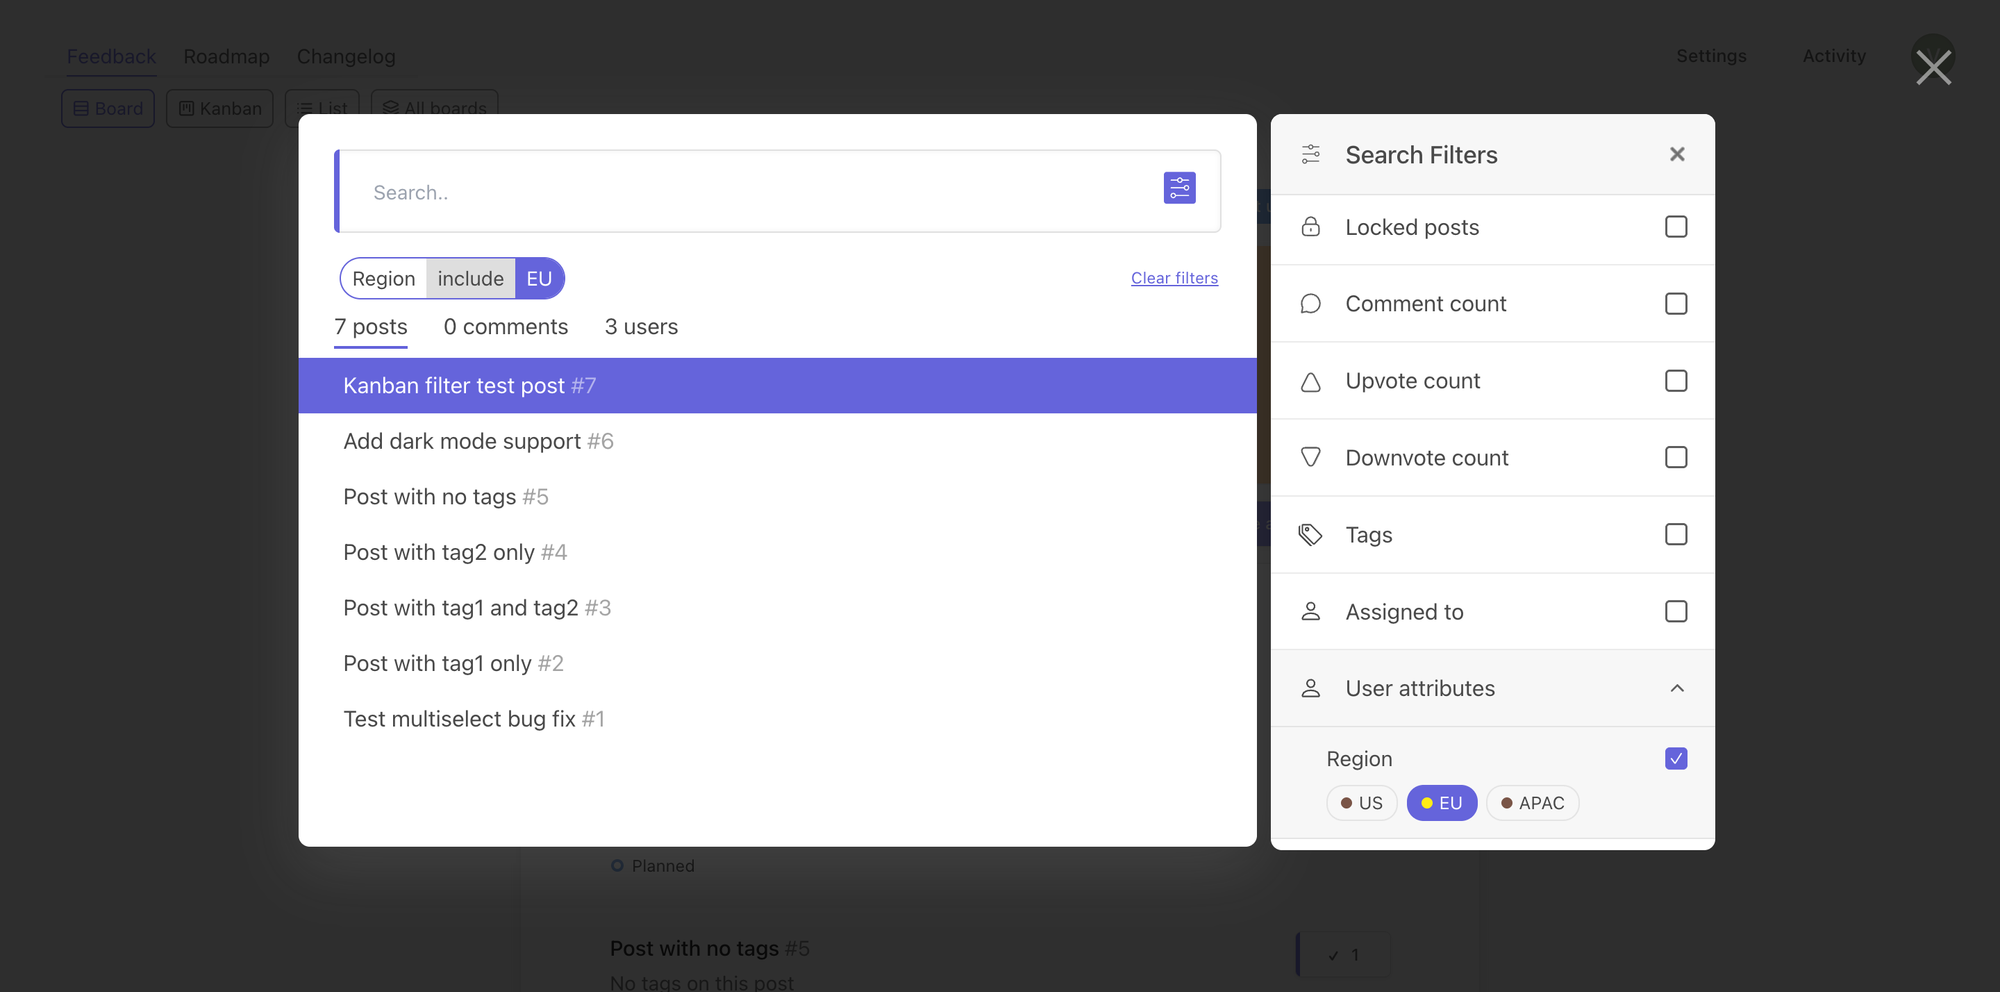Deselect the EU region chip

pos(1441,803)
